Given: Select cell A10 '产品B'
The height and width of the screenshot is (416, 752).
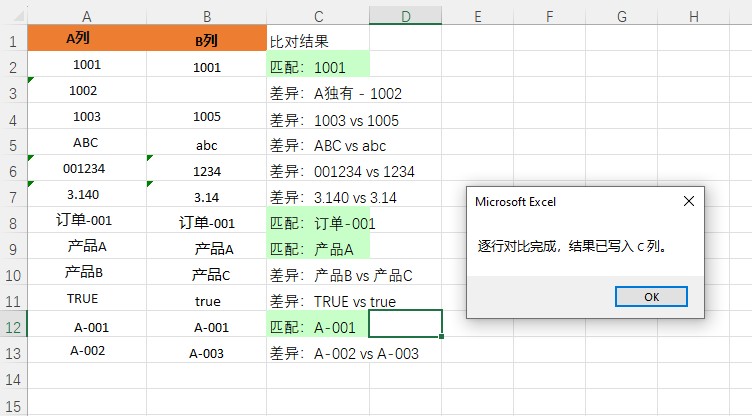Looking at the screenshot, I should pyautogui.click(x=87, y=272).
